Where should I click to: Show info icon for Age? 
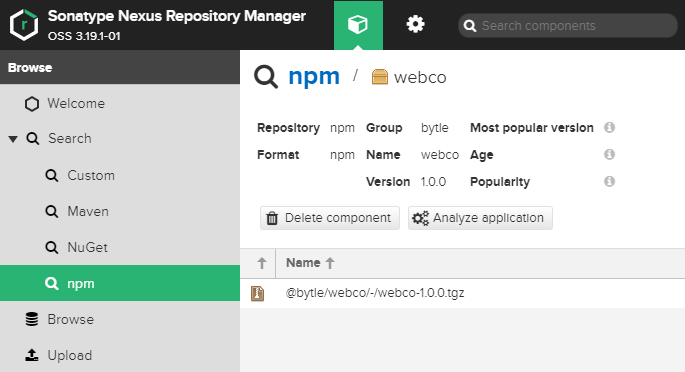click(609, 154)
